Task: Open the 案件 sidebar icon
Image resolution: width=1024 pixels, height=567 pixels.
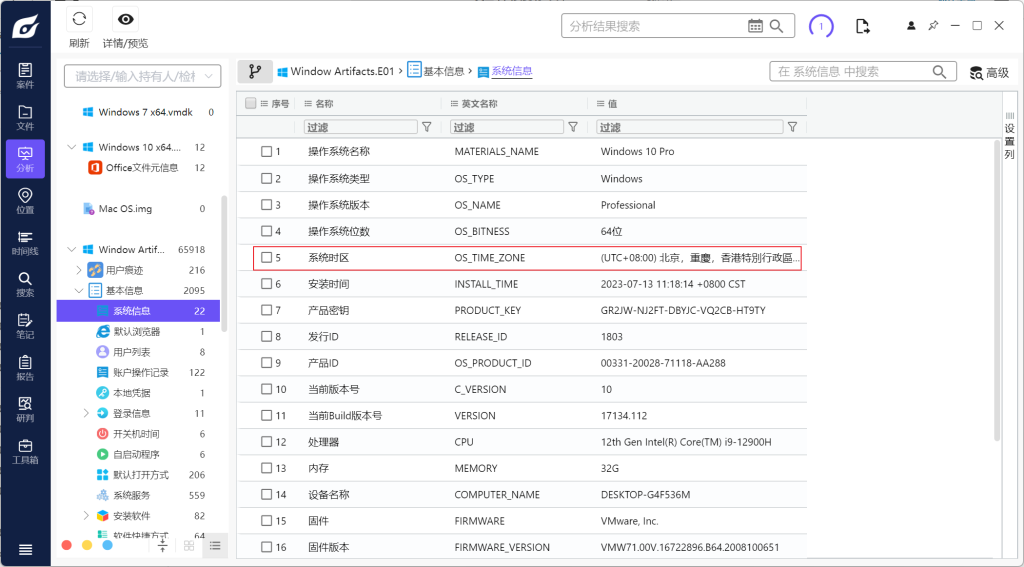Action: (25, 75)
